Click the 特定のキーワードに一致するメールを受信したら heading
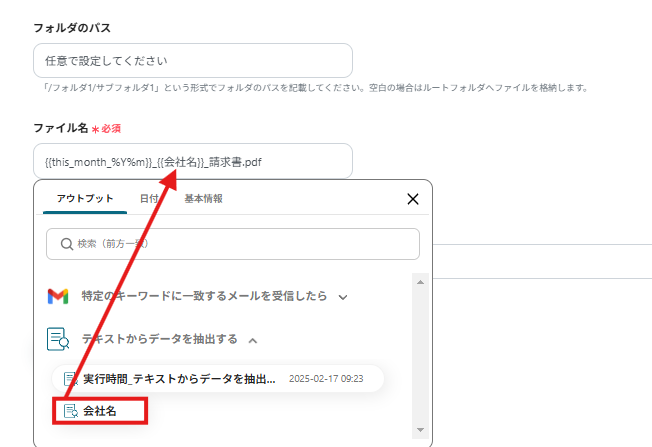652x447 pixels. [x=204, y=296]
